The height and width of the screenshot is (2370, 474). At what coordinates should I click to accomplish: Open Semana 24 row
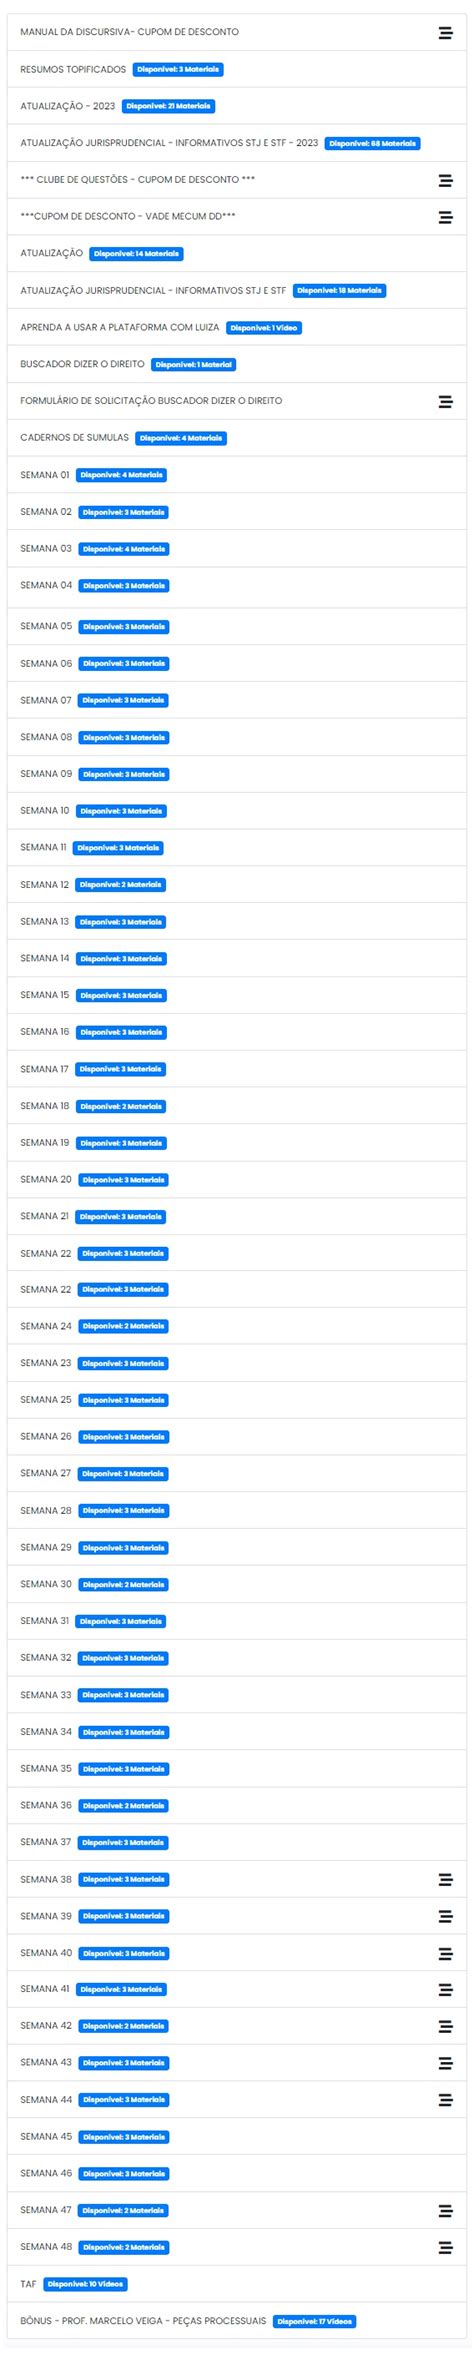tap(237, 1326)
